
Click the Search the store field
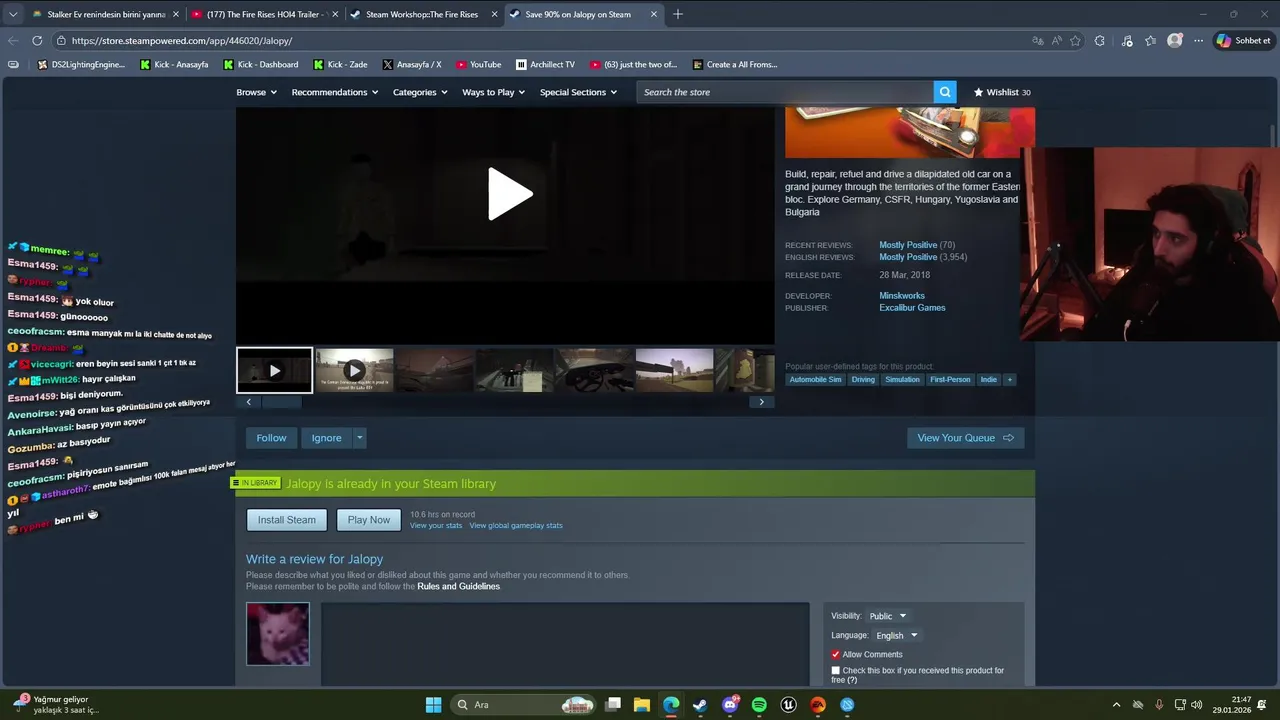(x=785, y=92)
